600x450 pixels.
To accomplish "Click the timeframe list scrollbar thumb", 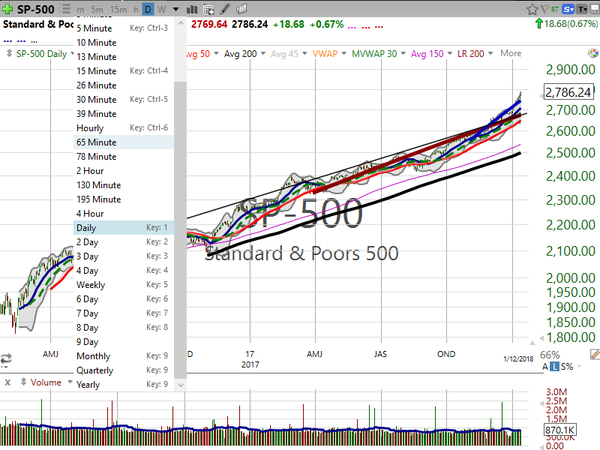I will (180, 230).
